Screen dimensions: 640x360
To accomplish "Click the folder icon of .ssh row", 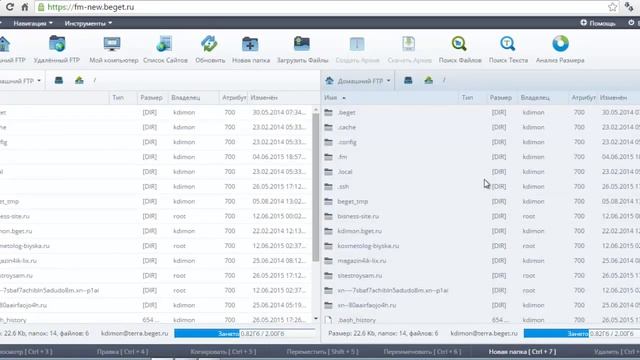I will pos(329,187).
